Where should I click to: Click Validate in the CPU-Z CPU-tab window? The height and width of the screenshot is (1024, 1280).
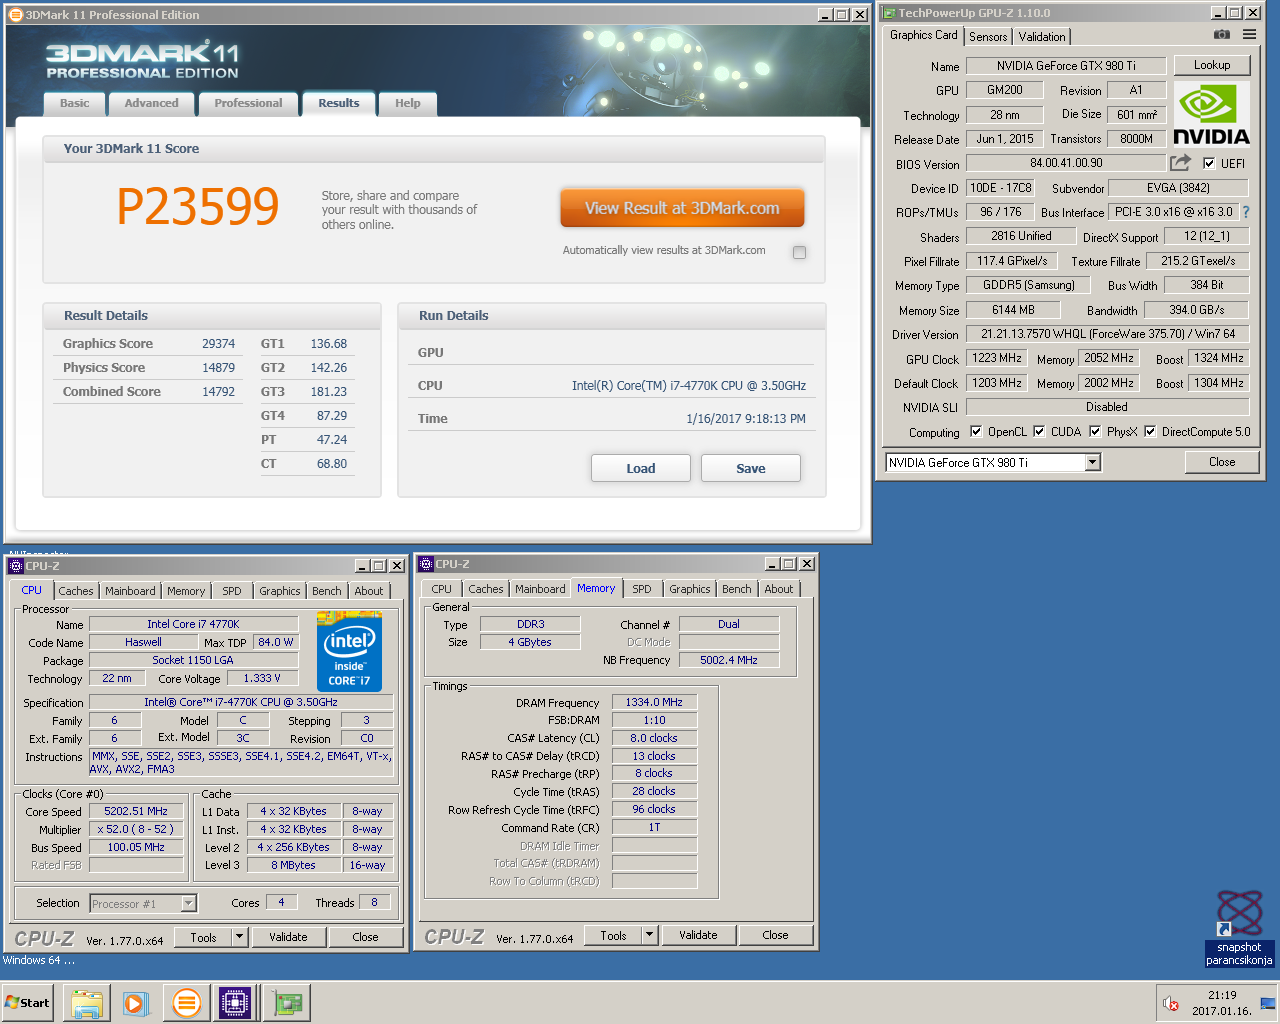click(288, 937)
